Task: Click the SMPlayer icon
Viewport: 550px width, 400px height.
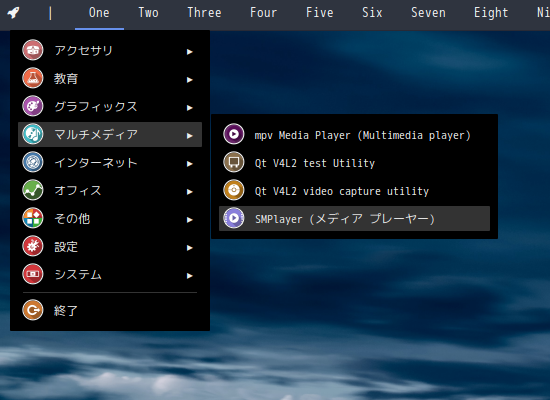Action: (x=234, y=219)
